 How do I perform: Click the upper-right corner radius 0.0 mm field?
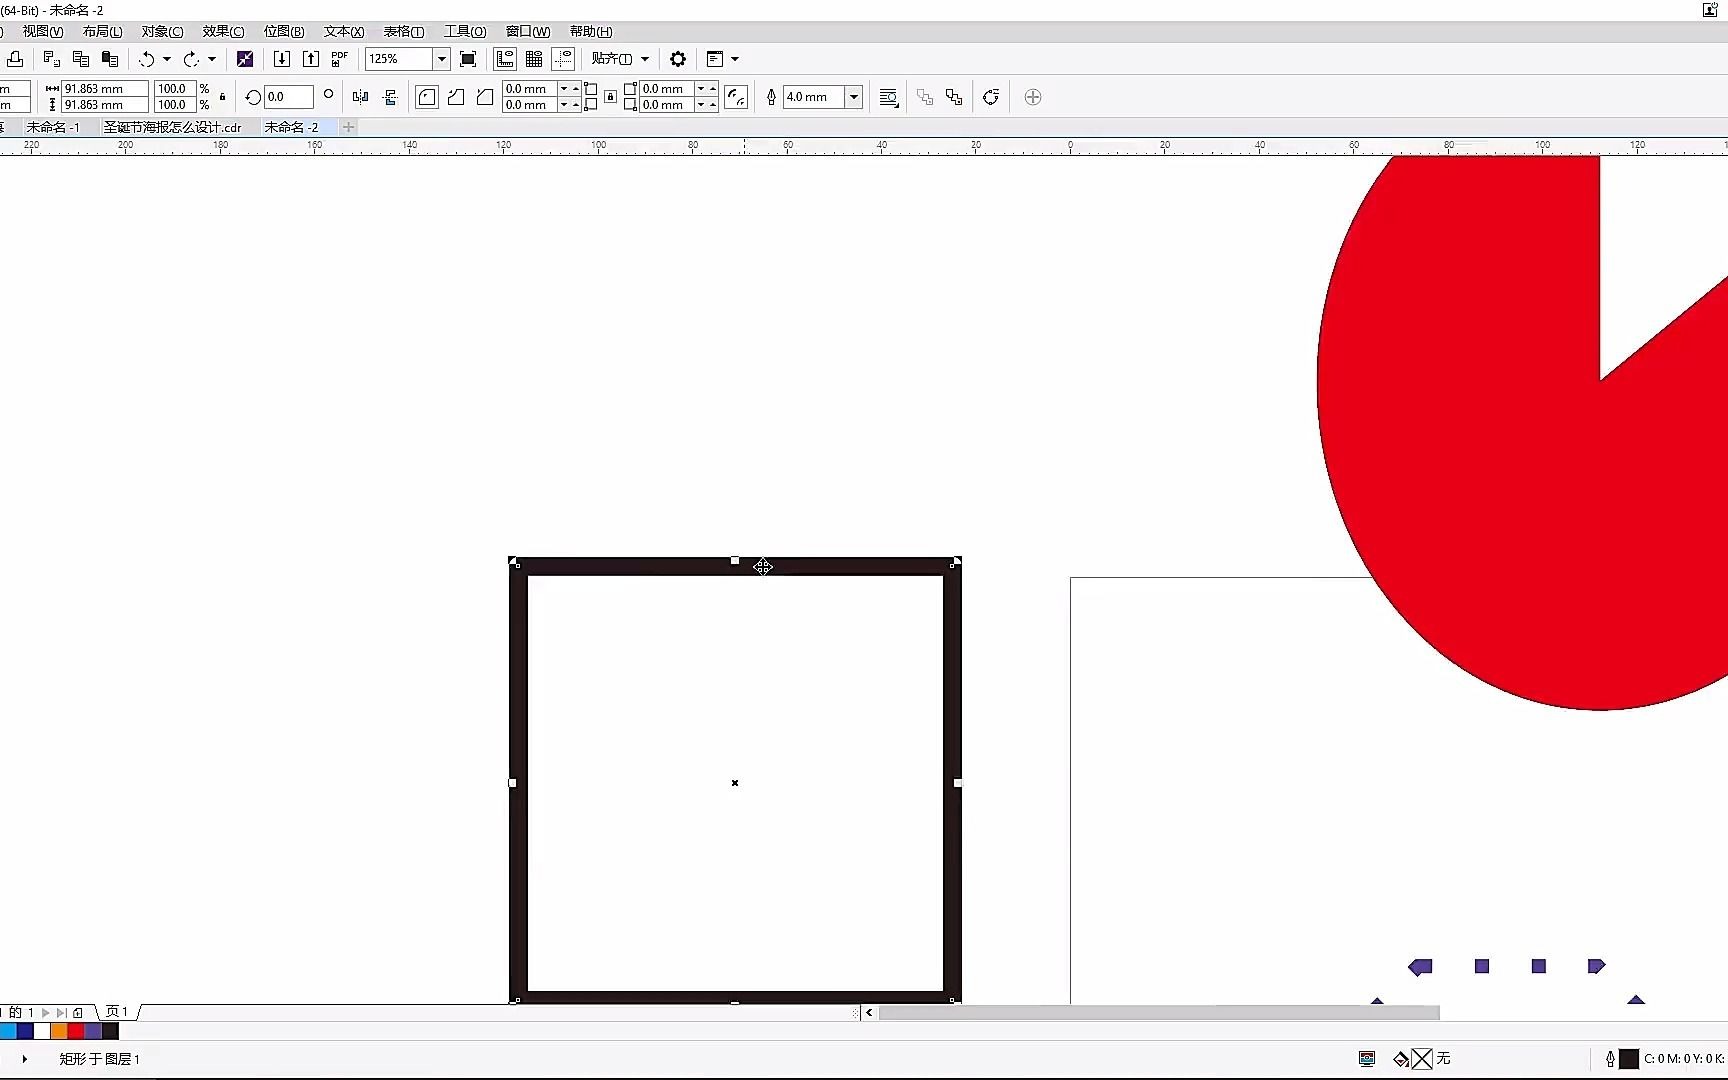pos(666,89)
